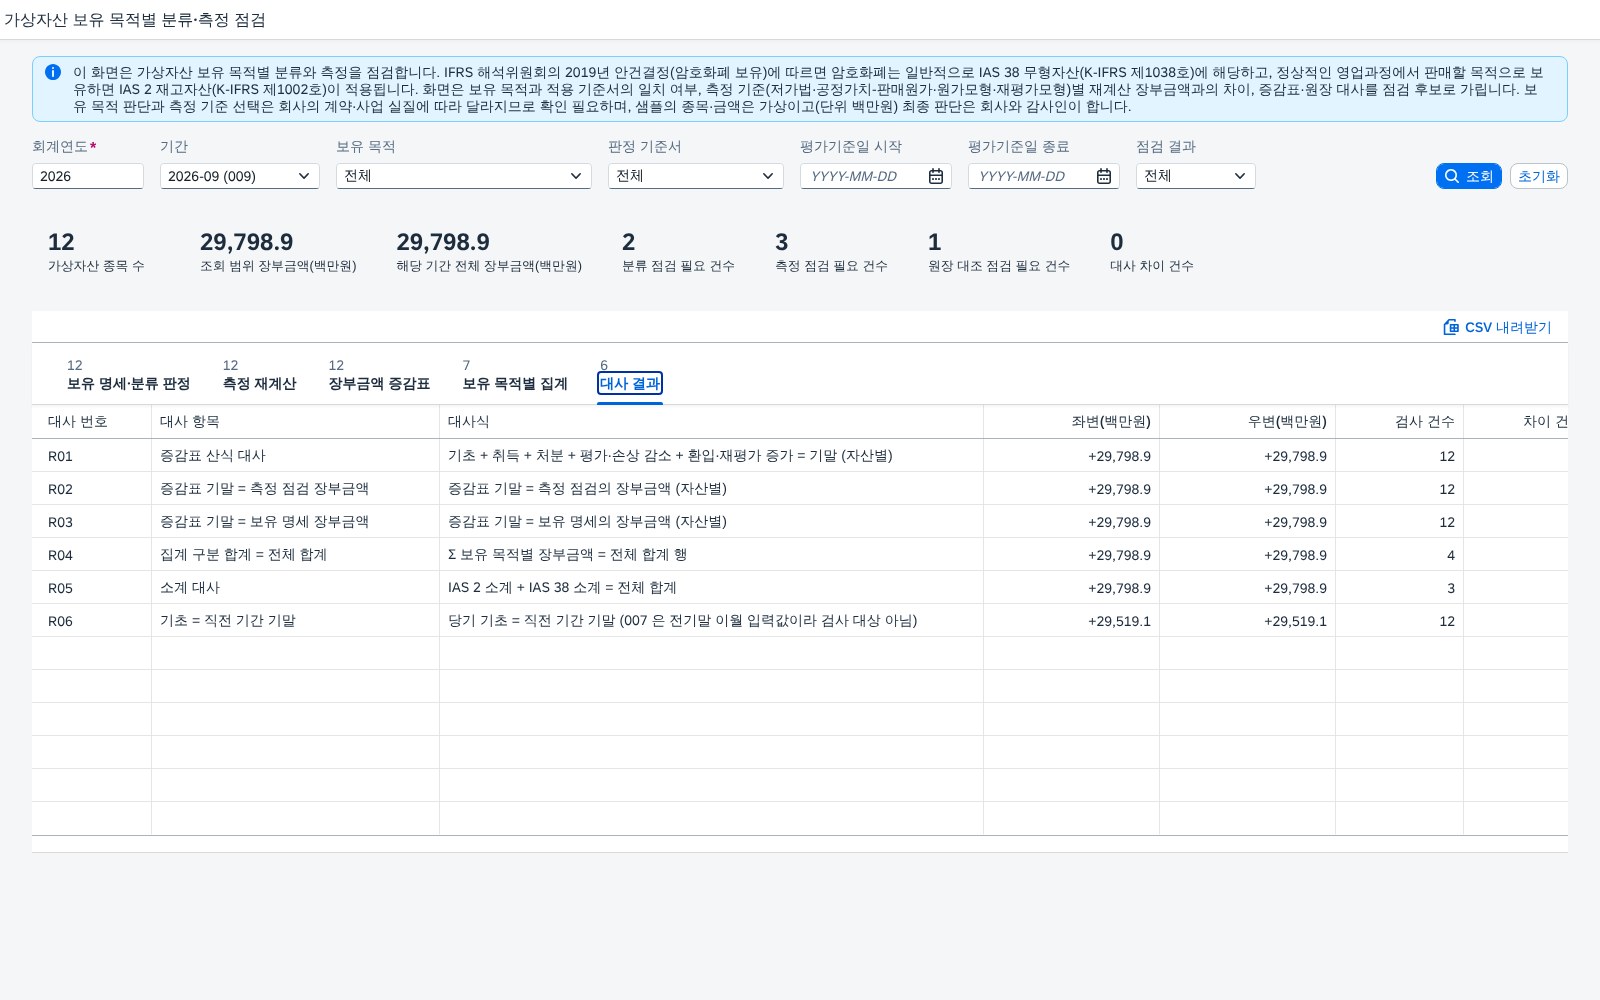The height and width of the screenshot is (1000, 1600).
Task: Click the info icon in the notice banner
Action: (x=53, y=72)
